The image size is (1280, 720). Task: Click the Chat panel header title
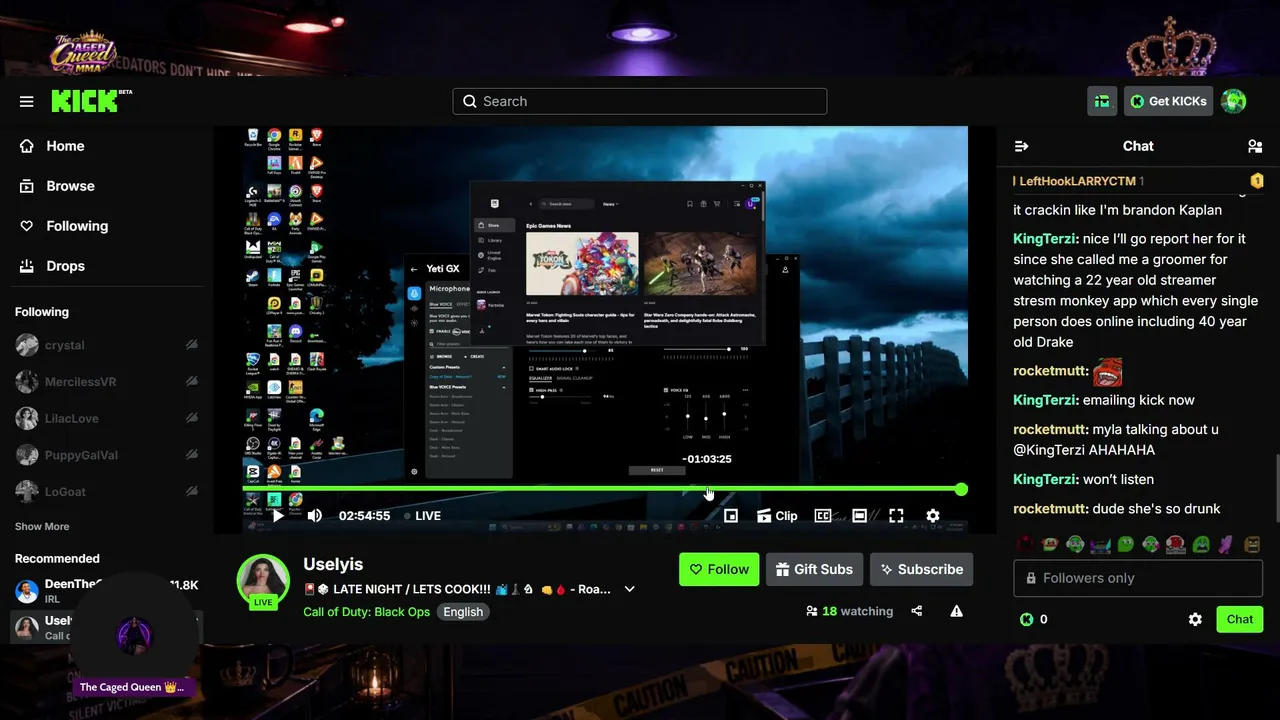coord(1138,146)
